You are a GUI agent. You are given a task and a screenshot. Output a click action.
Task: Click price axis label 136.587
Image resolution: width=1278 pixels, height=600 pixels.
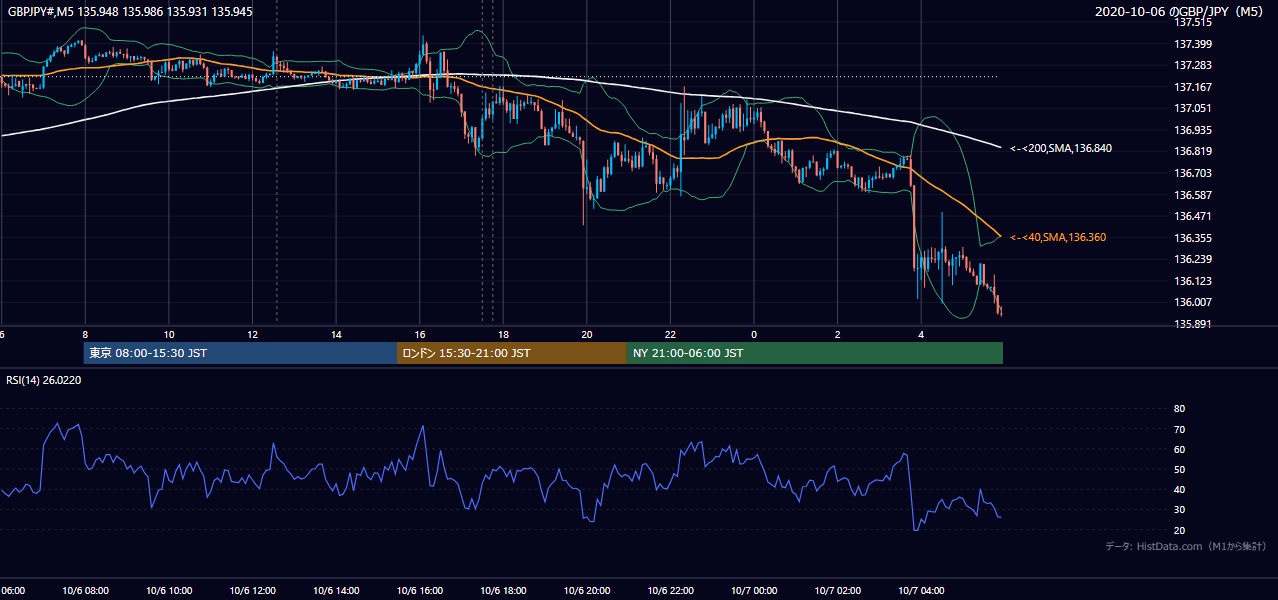pyautogui.click(x=1194, y=195)
